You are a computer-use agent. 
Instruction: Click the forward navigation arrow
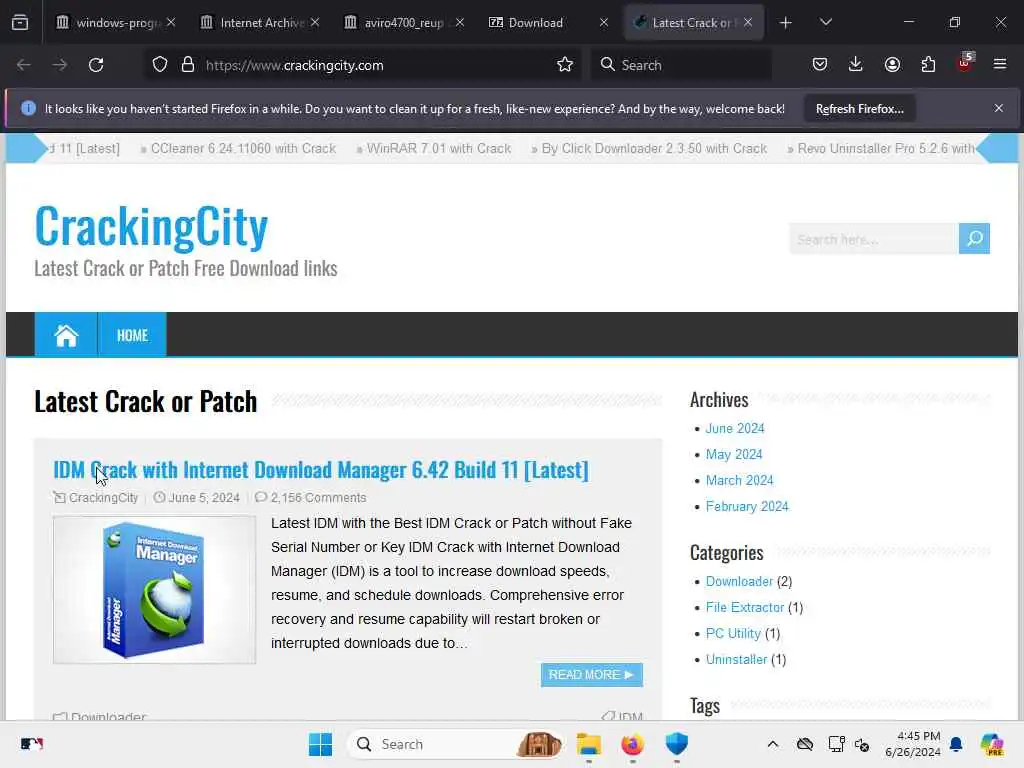pos(60,65)
